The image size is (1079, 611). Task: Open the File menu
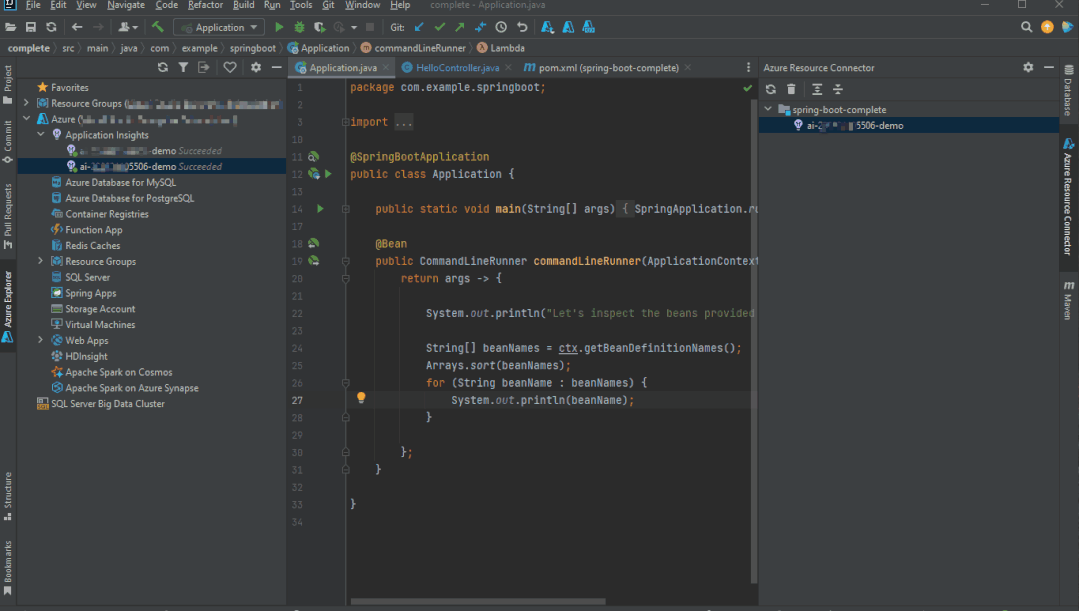32,5
